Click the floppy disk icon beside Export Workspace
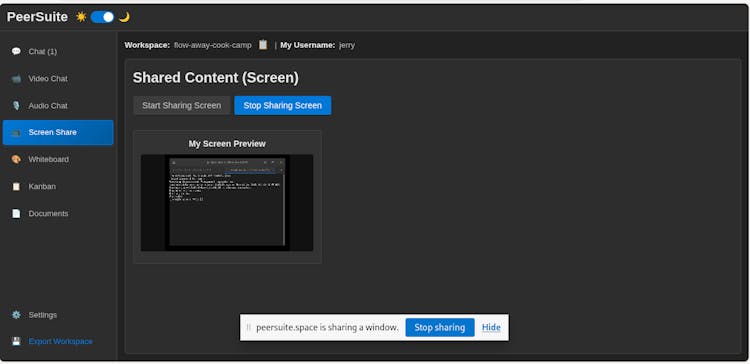 coord(16,342)
